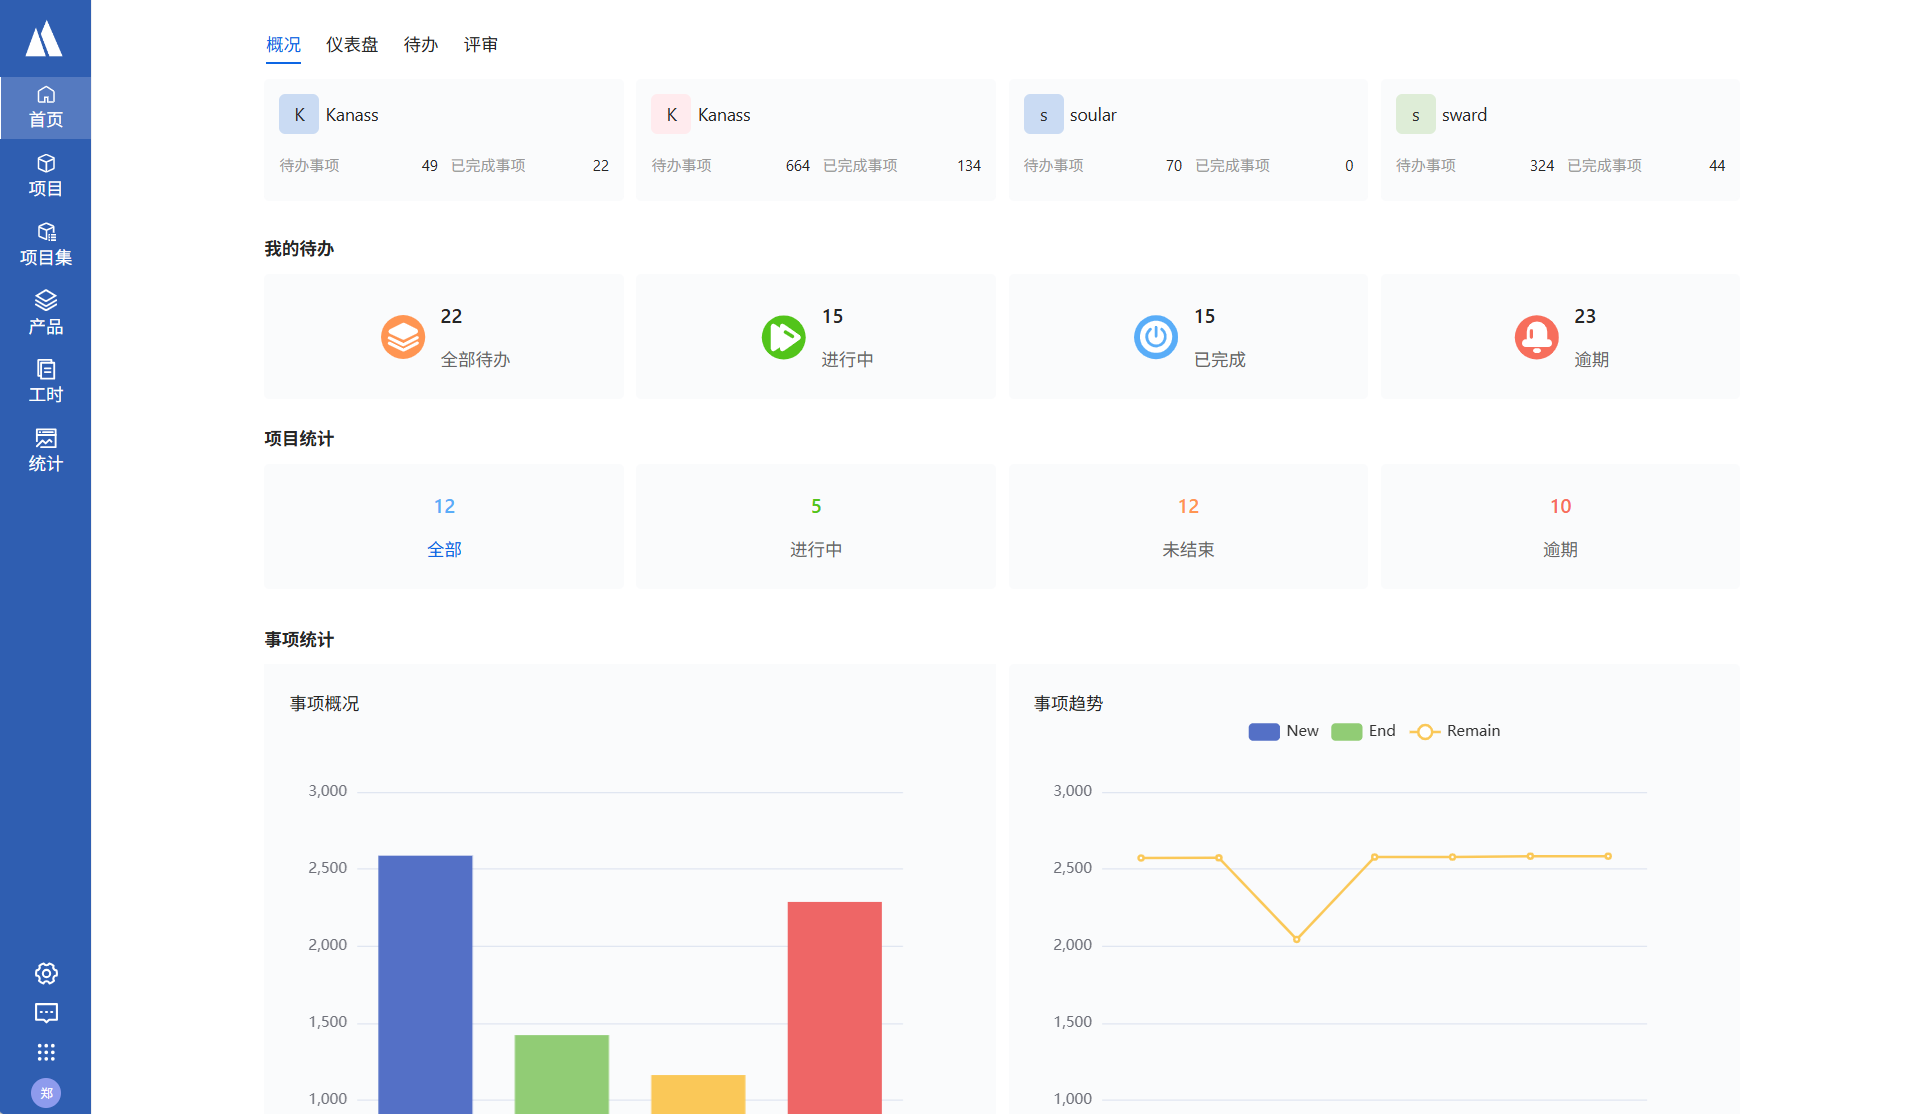Open the message icon in sidebar
Viewport: 1912px width, 1114px height.
(x=46, y=1013)
